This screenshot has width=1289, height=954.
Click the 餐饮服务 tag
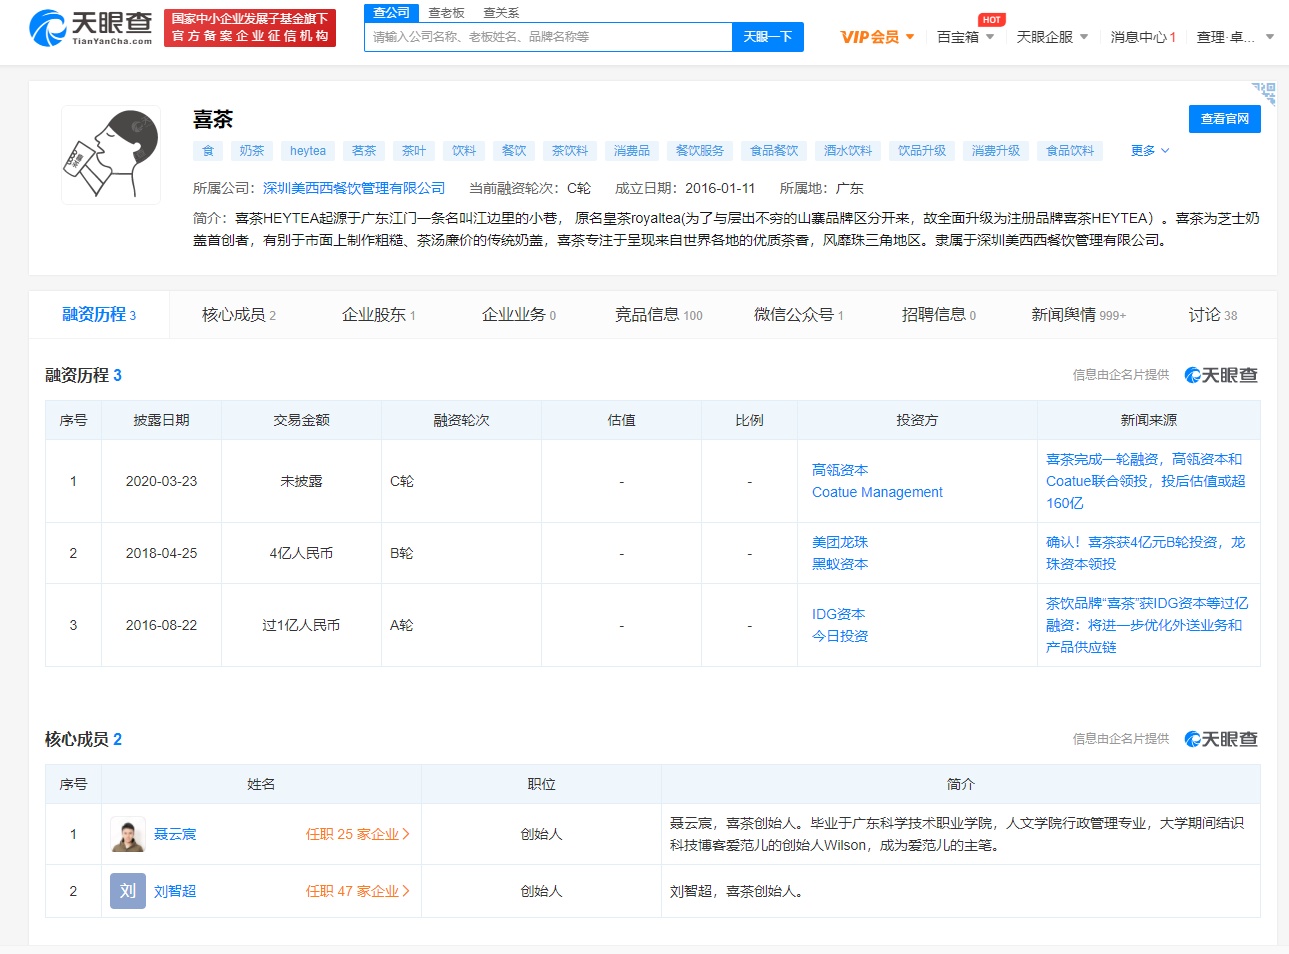coord(700,151)
